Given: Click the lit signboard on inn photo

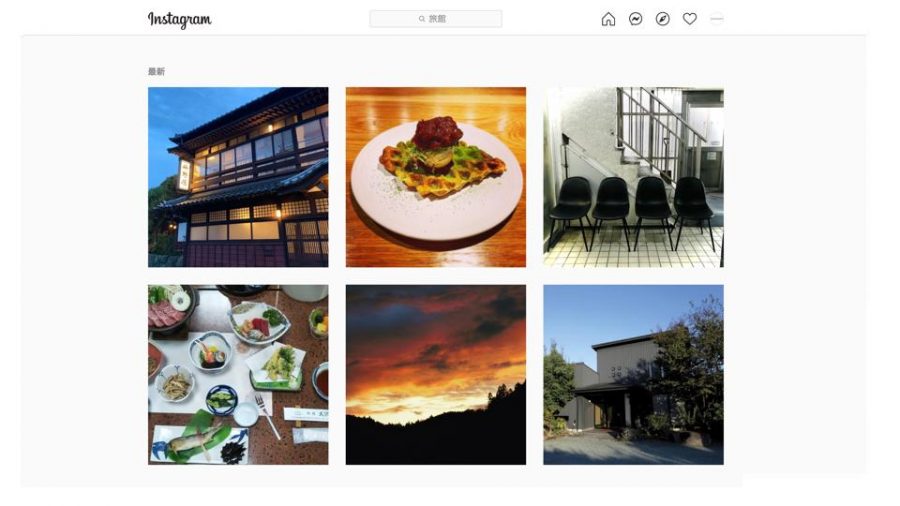Looking at the screenshot, I should click(x=184, y=175).
